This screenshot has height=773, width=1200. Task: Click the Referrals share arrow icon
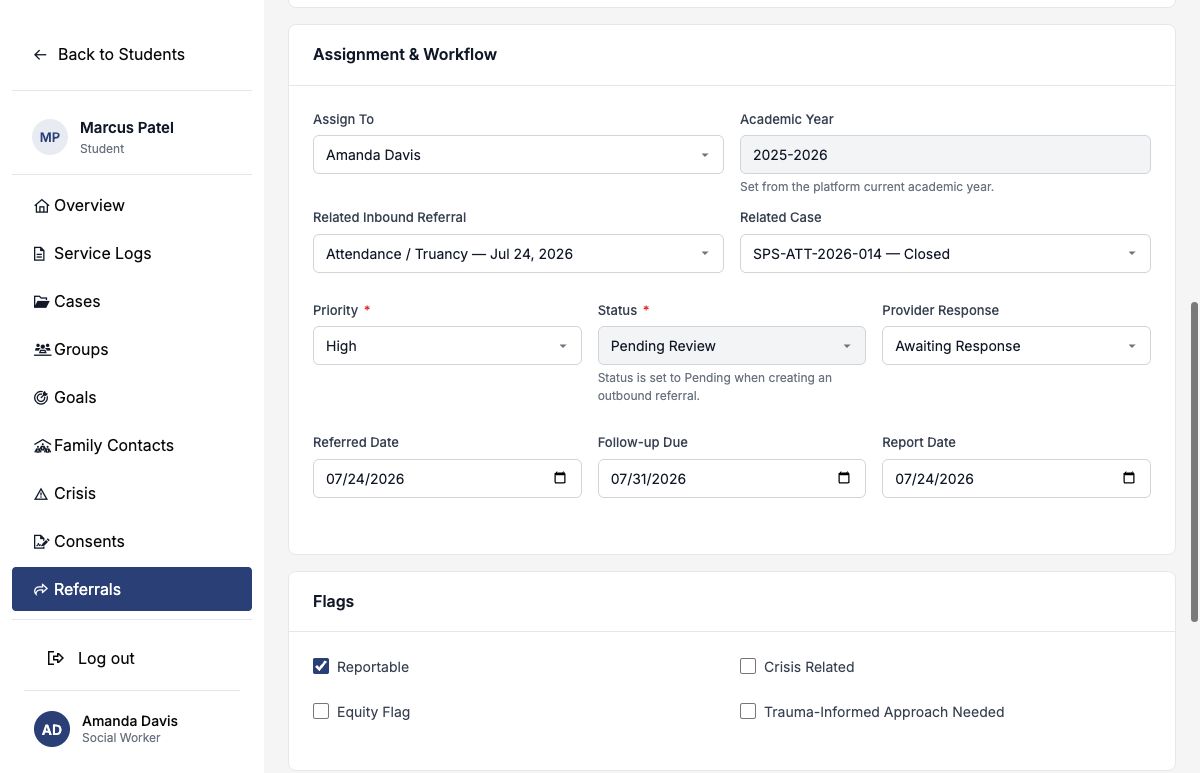41,590
